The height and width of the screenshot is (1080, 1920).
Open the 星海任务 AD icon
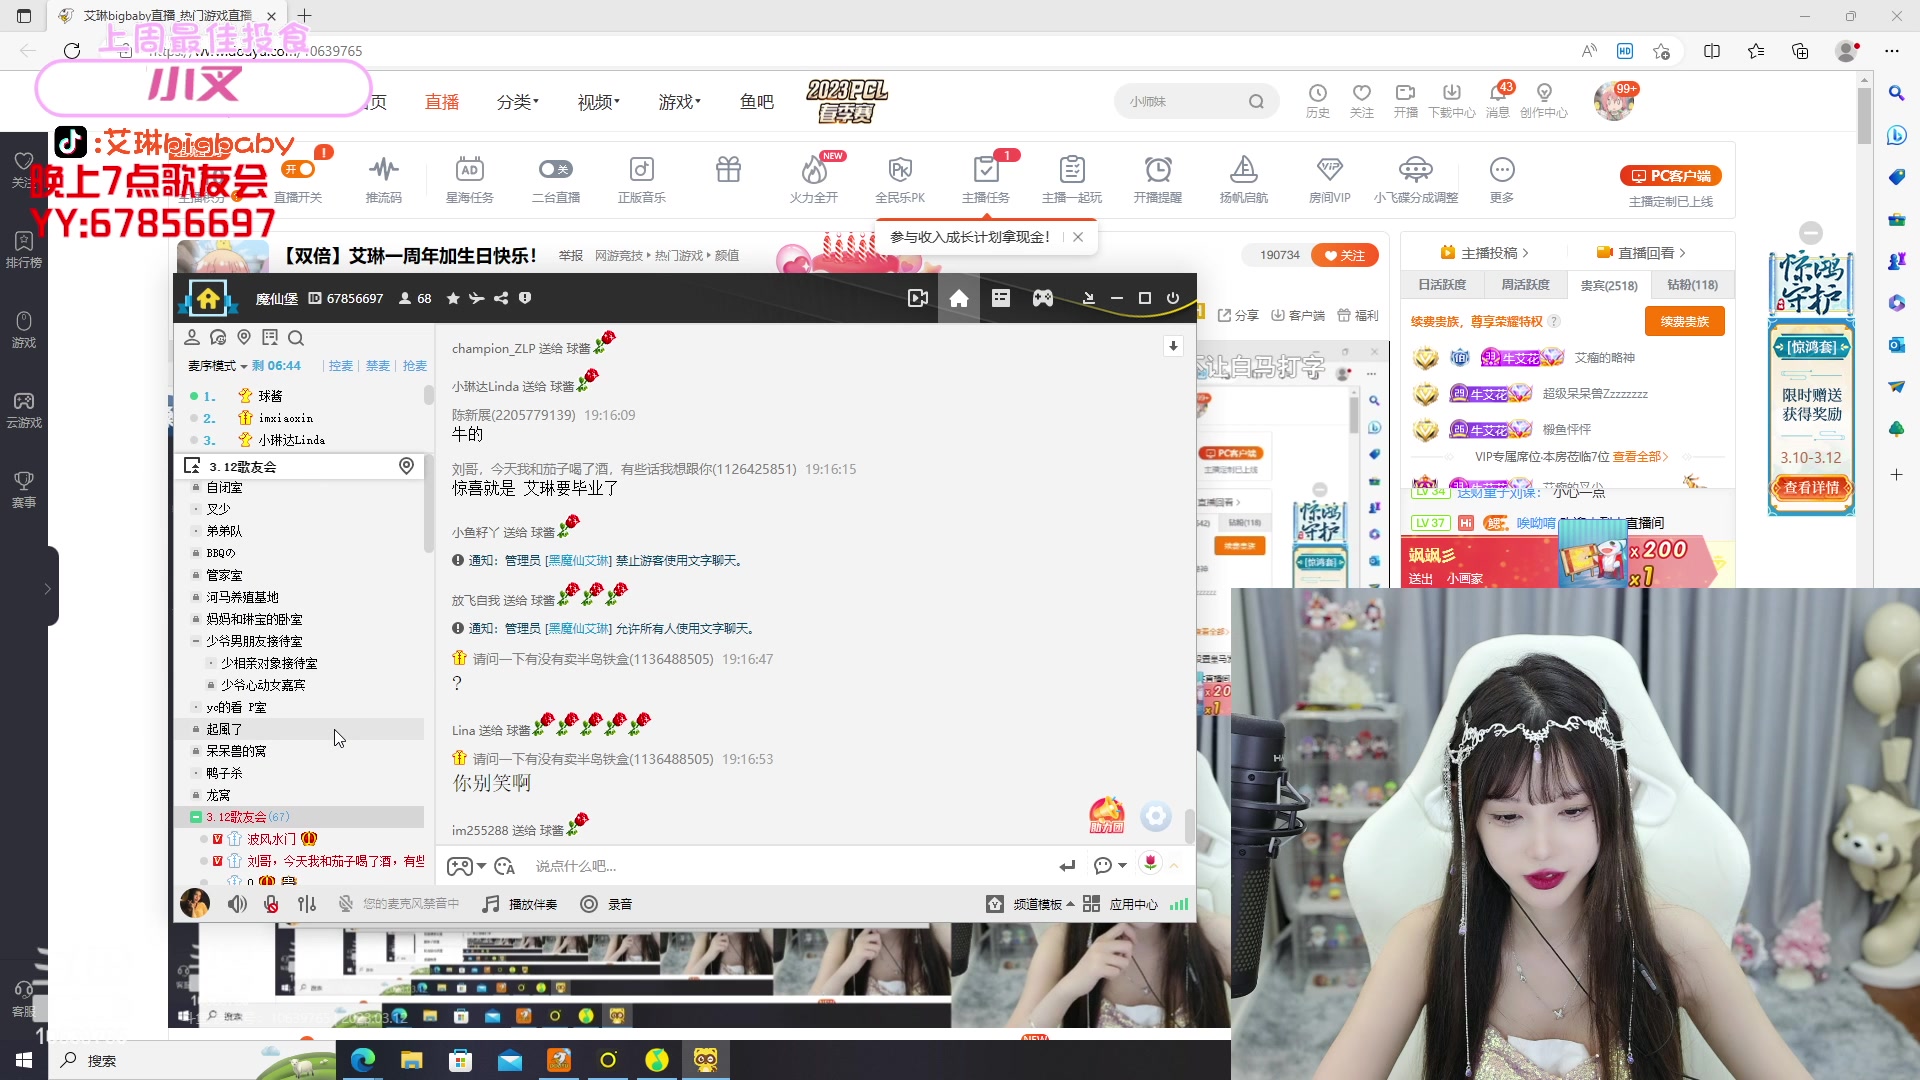pos(470,180)
